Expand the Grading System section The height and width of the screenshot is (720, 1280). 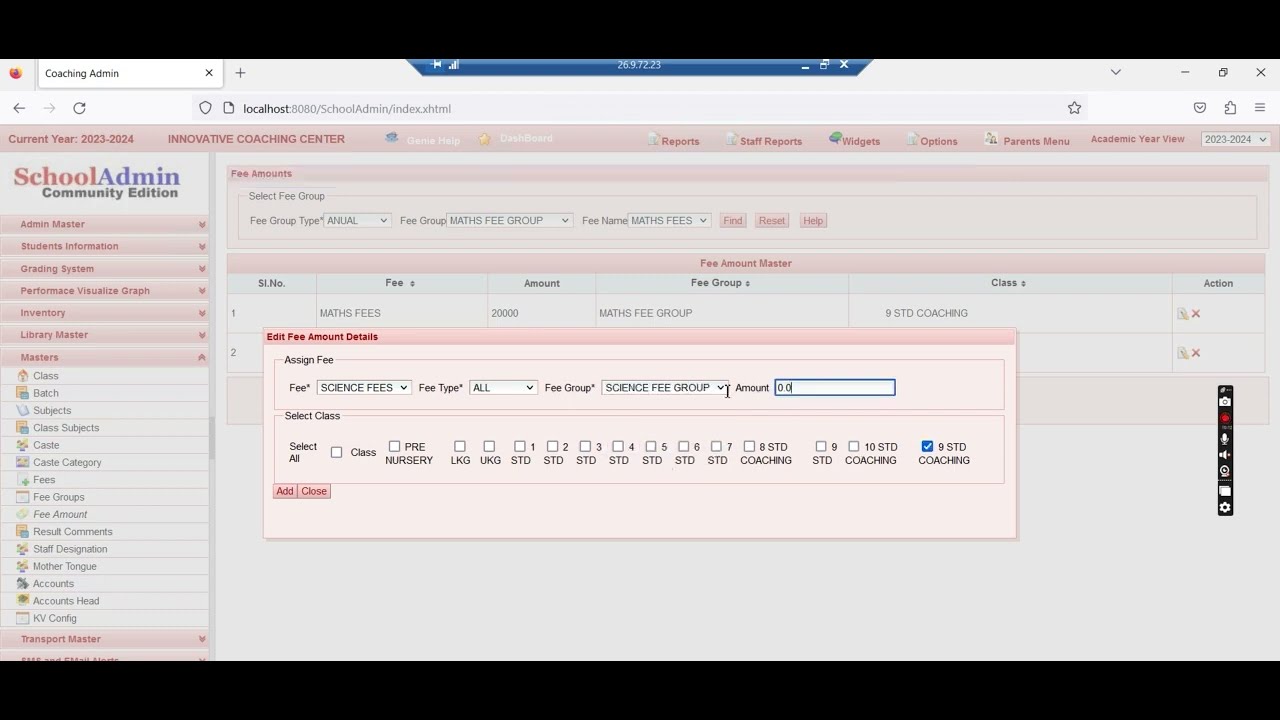point(105,269)
